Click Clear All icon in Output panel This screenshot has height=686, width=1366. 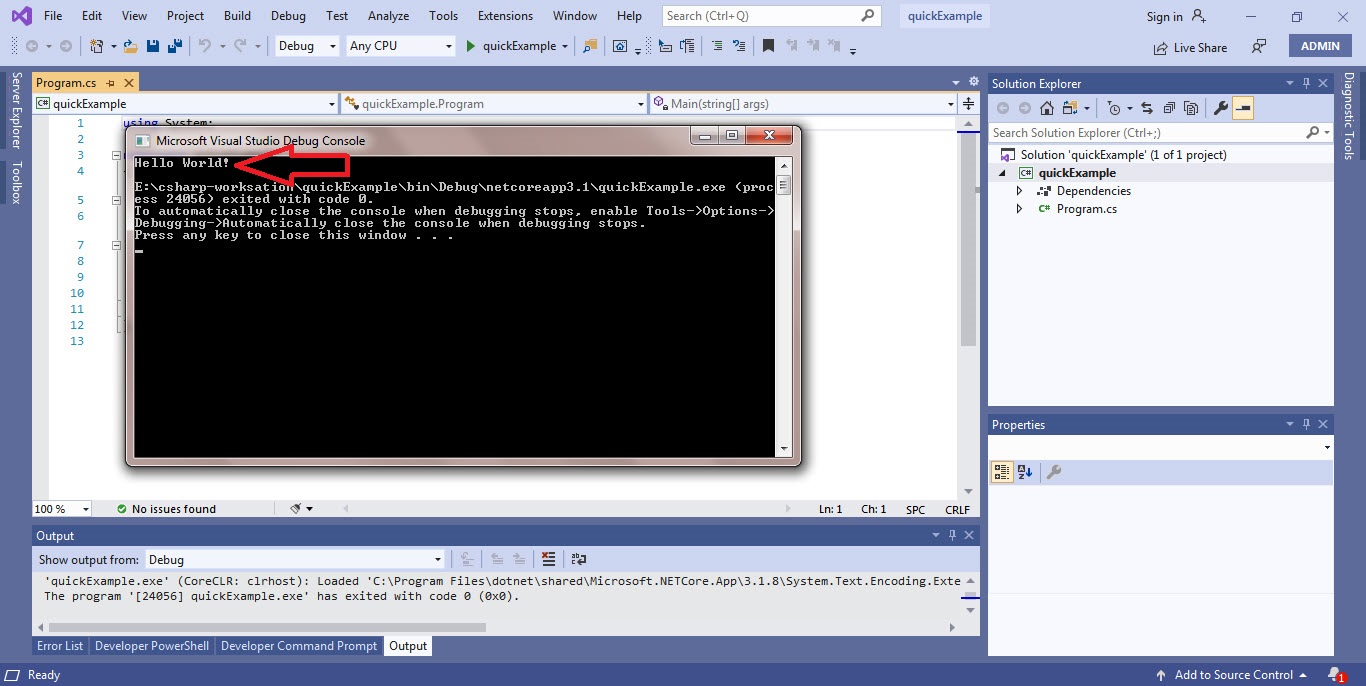pyautogui.click(x=548, y=559)
